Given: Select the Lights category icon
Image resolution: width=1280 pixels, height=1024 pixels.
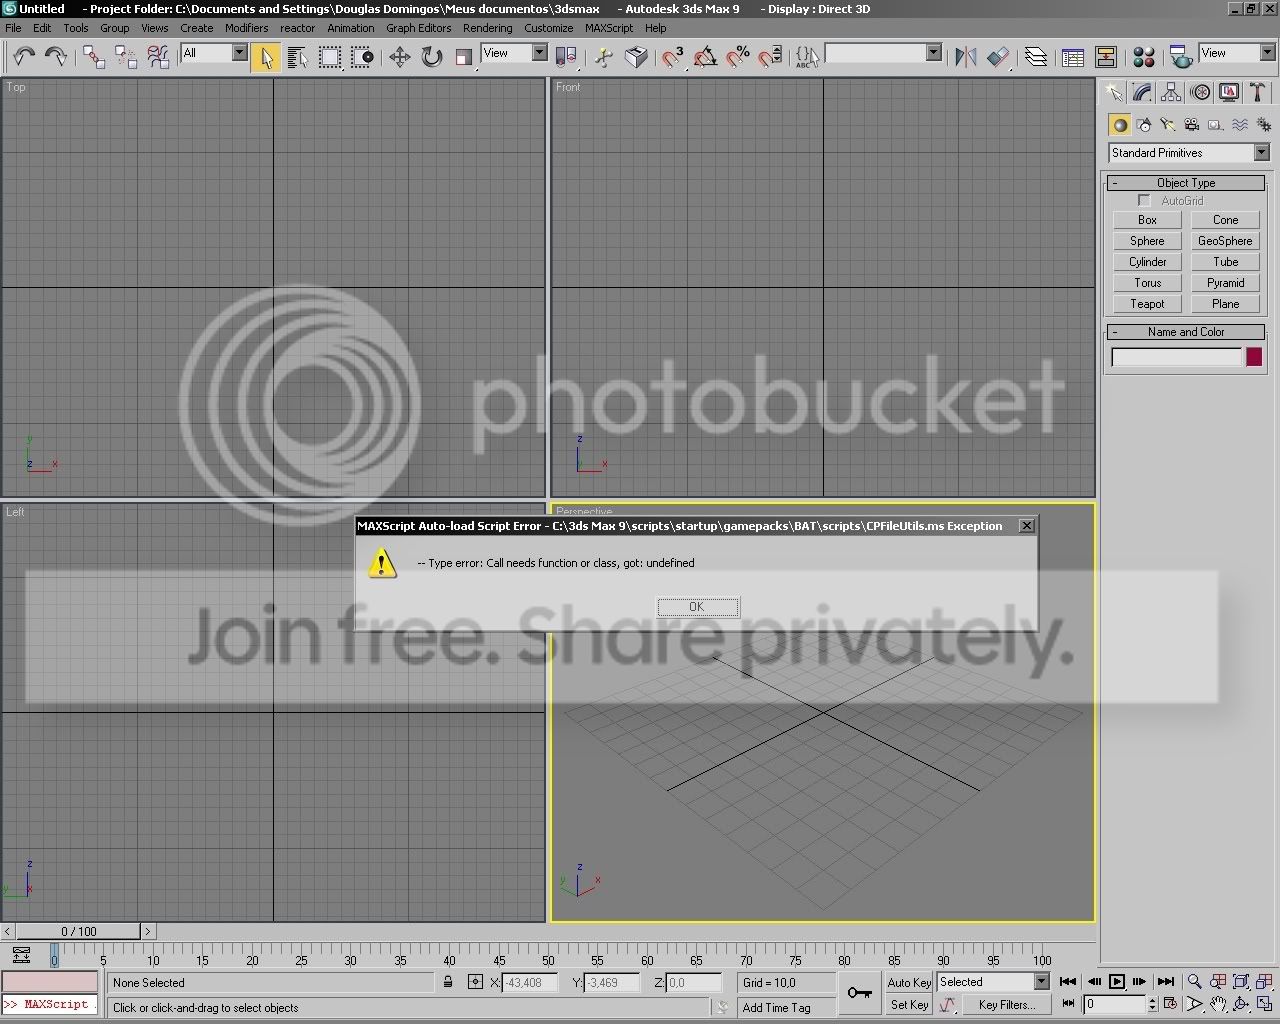Looking at the screenshot, I should pos(1168,125).
